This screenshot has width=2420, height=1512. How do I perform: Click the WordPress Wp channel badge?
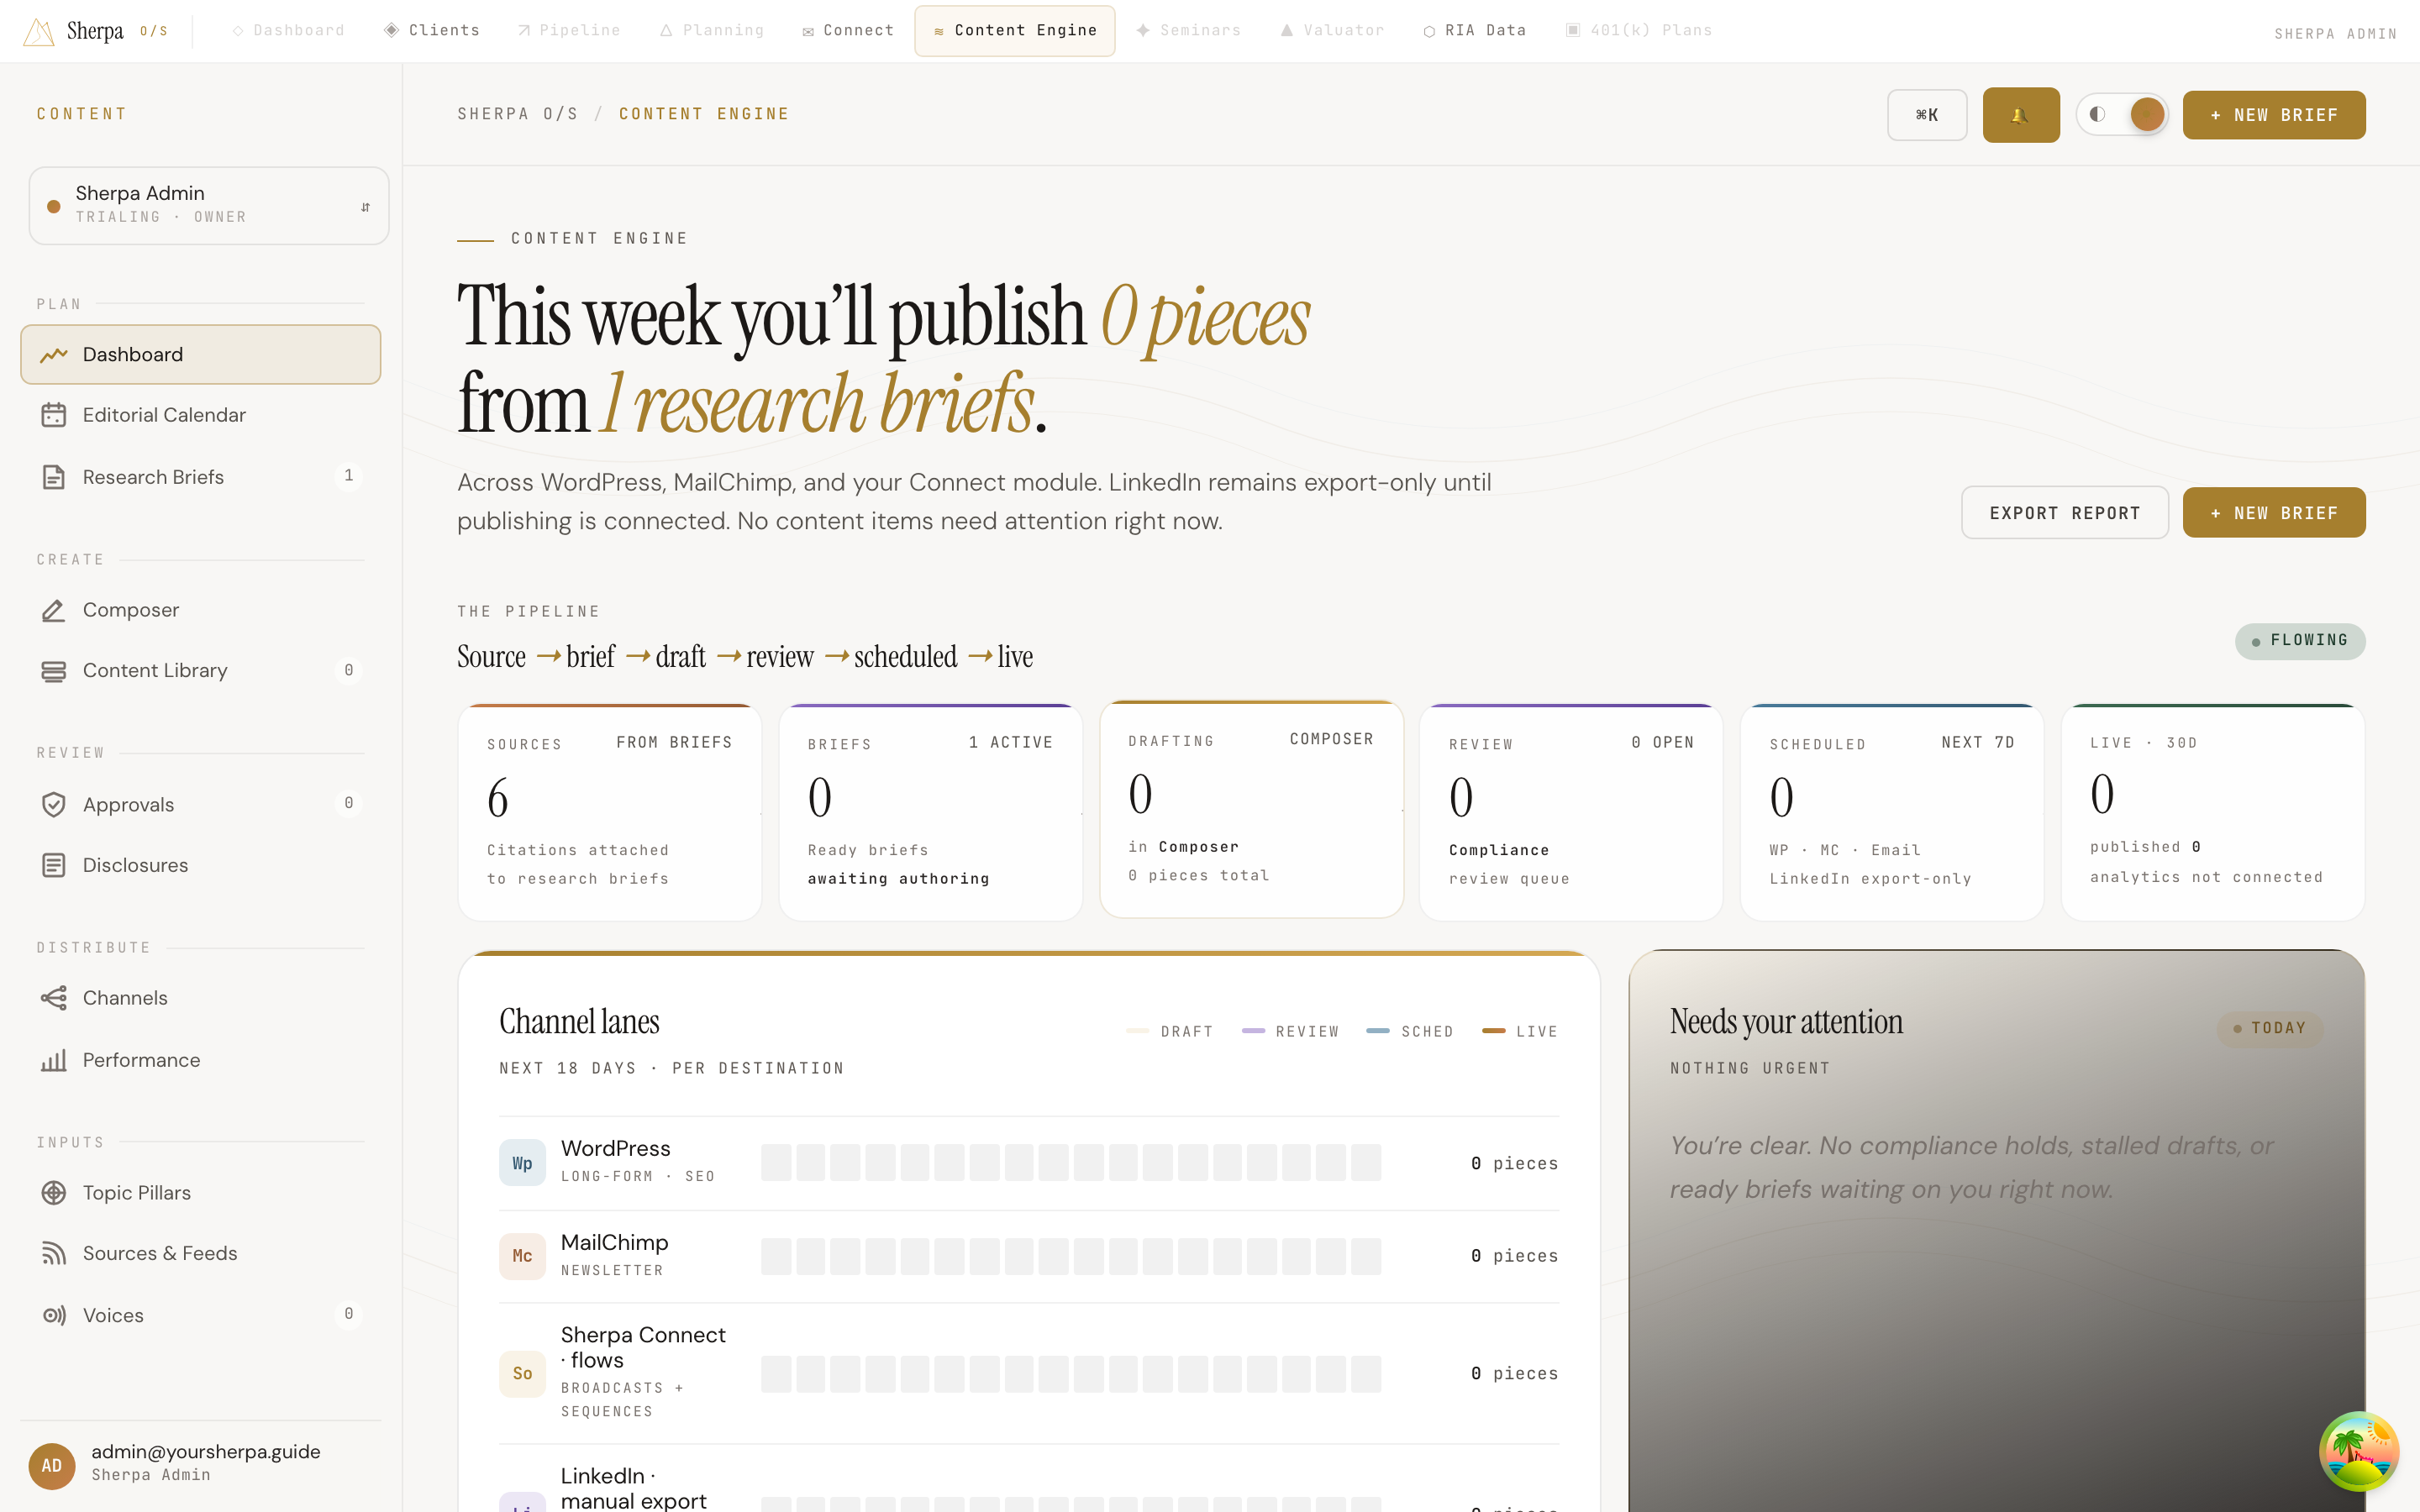click(x=522, y=1163)
